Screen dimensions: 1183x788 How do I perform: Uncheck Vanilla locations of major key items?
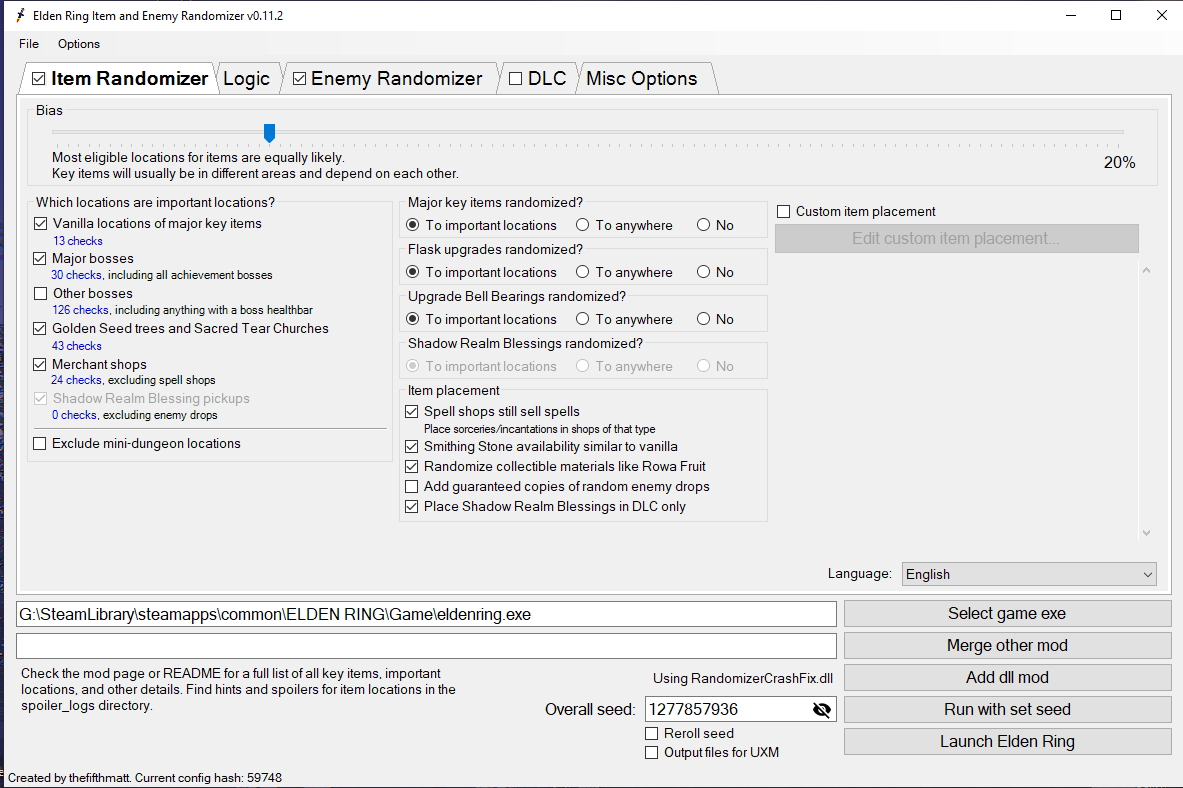point(41,223)
